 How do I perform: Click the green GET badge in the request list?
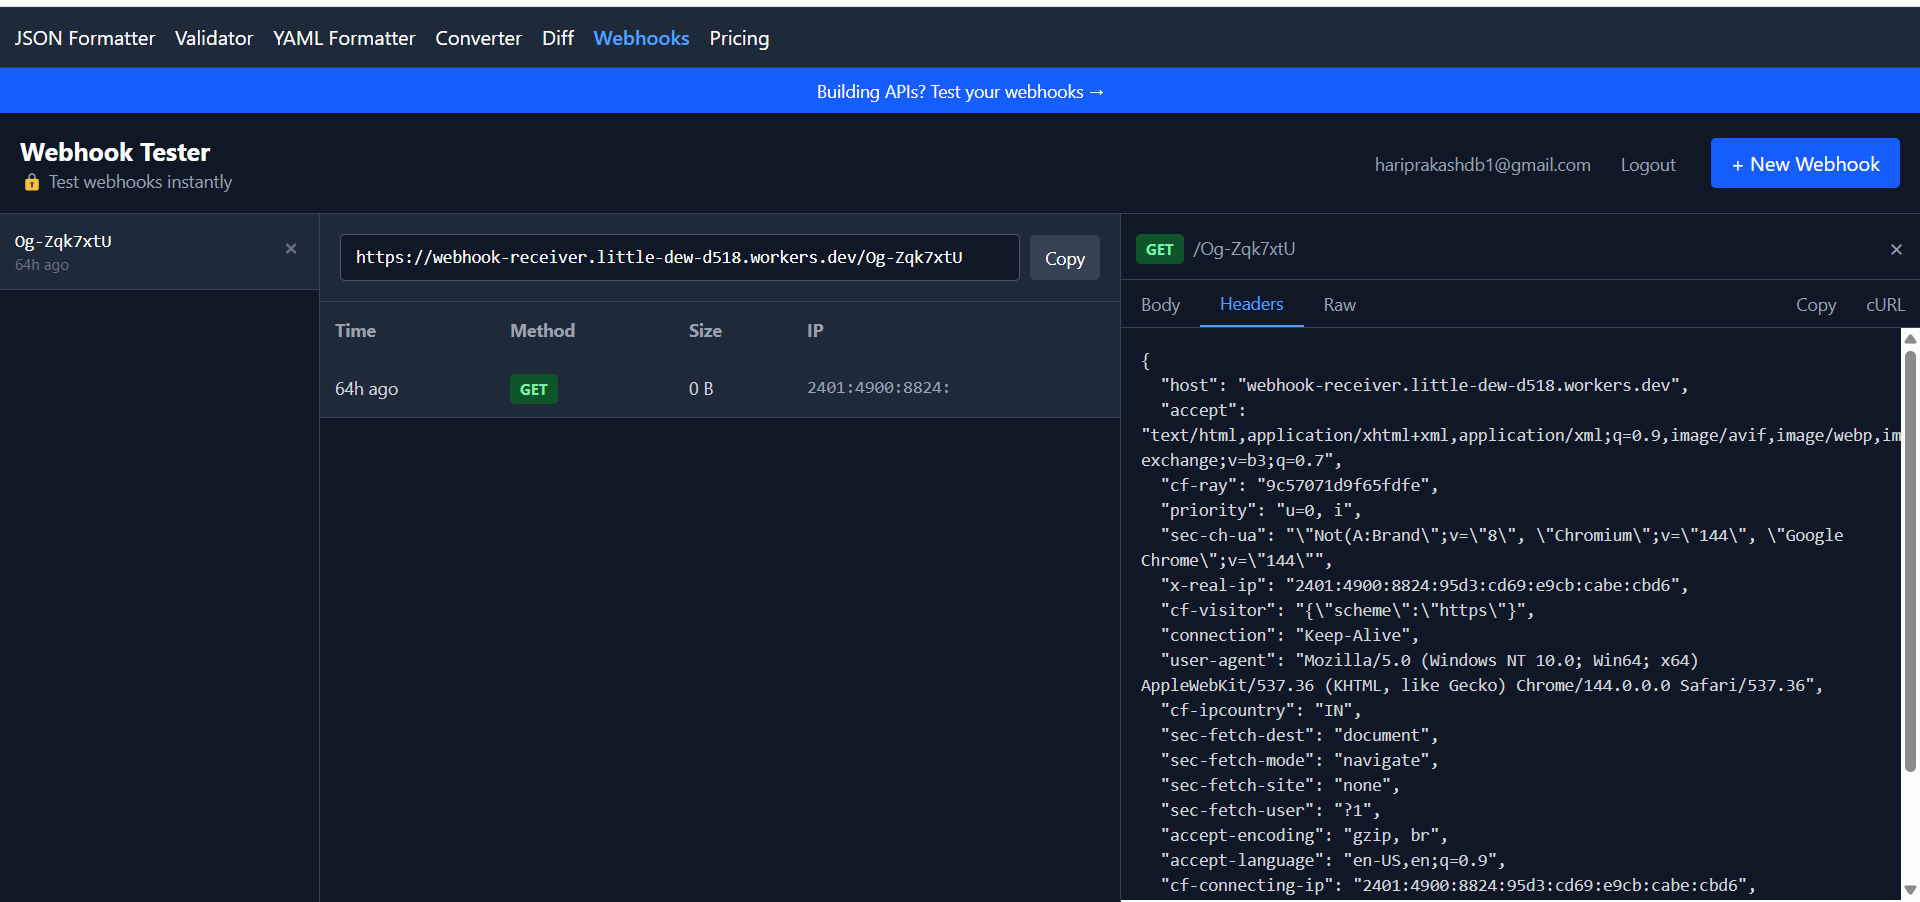tap(533, 389)
